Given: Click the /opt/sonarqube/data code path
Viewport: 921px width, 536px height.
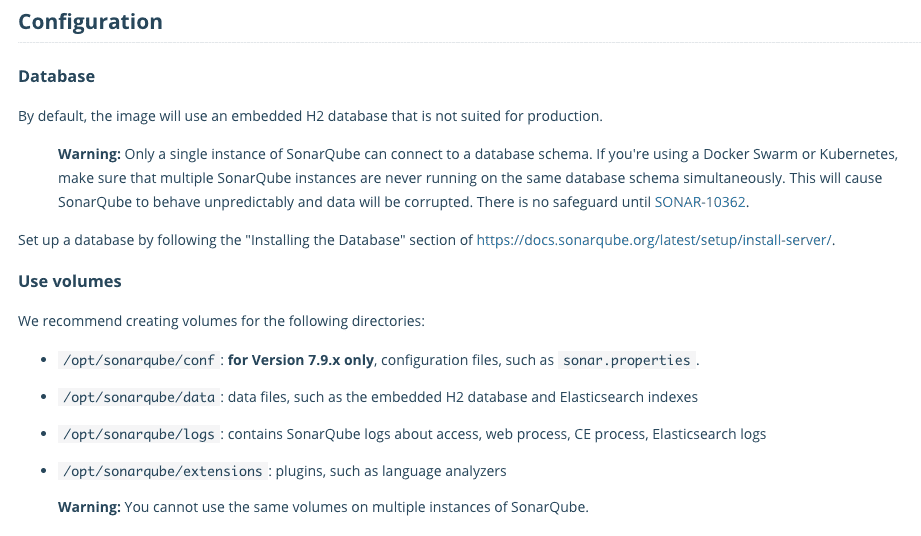Looking at the screenshot, I should pyautogui.click(x=138, y=397).
